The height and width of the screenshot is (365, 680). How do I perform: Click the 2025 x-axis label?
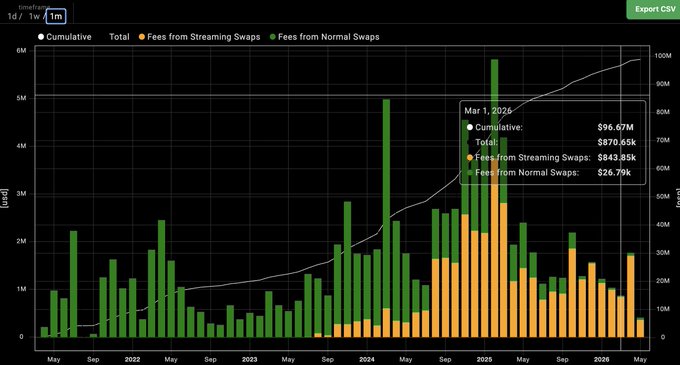click(x=484, y=359)
